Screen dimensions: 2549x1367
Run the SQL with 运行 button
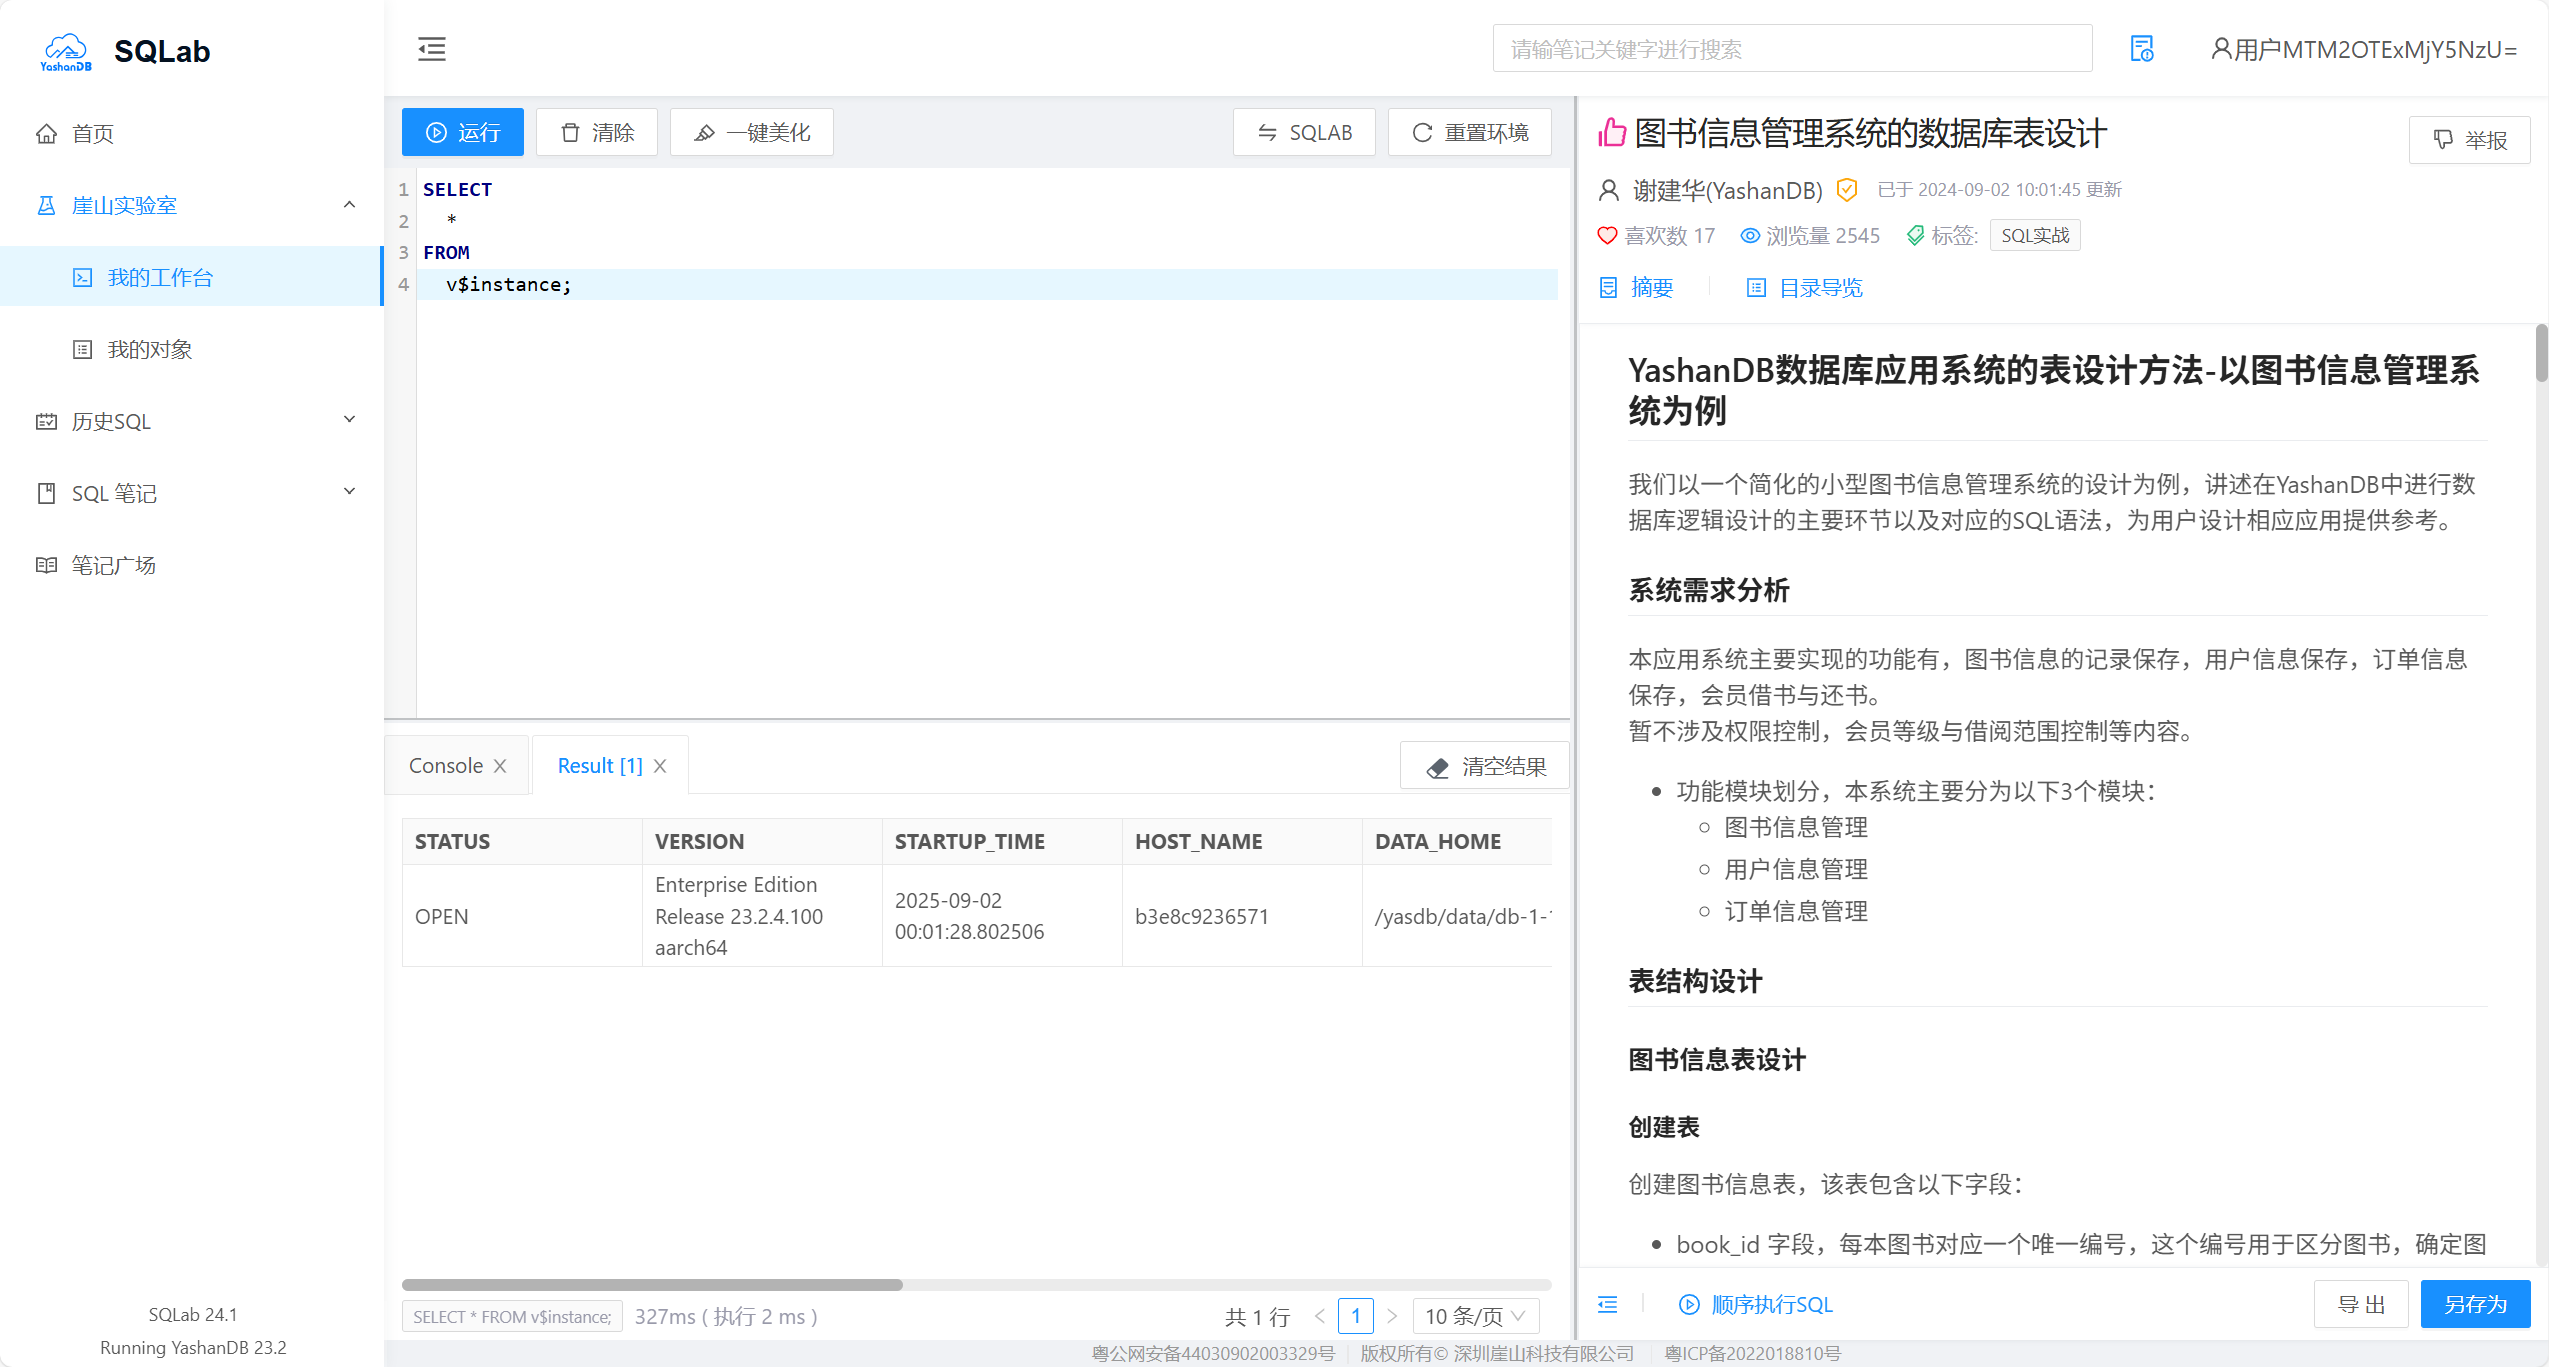(463, 132)
